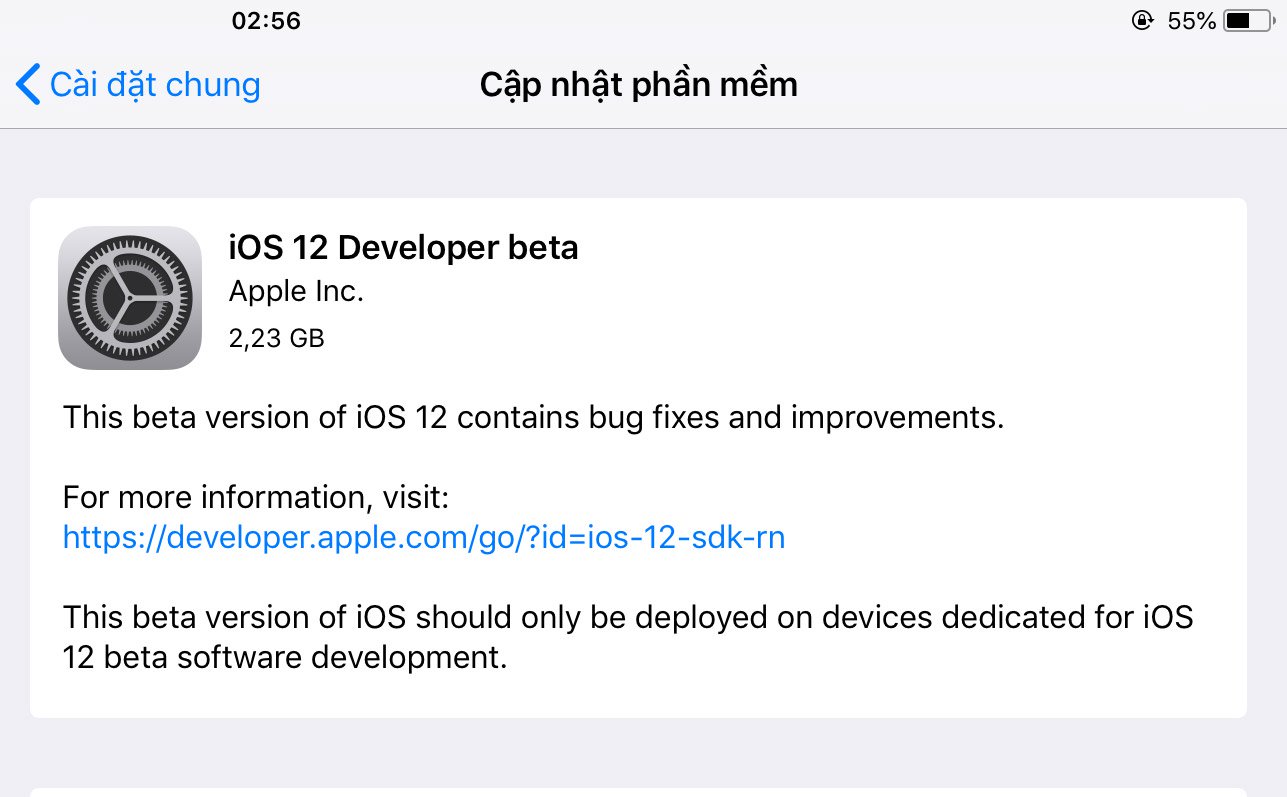The height and width of the screenshot is (797, 1287).
Task: Open the developer.apple.com release notes link
Action: (423, 537)
